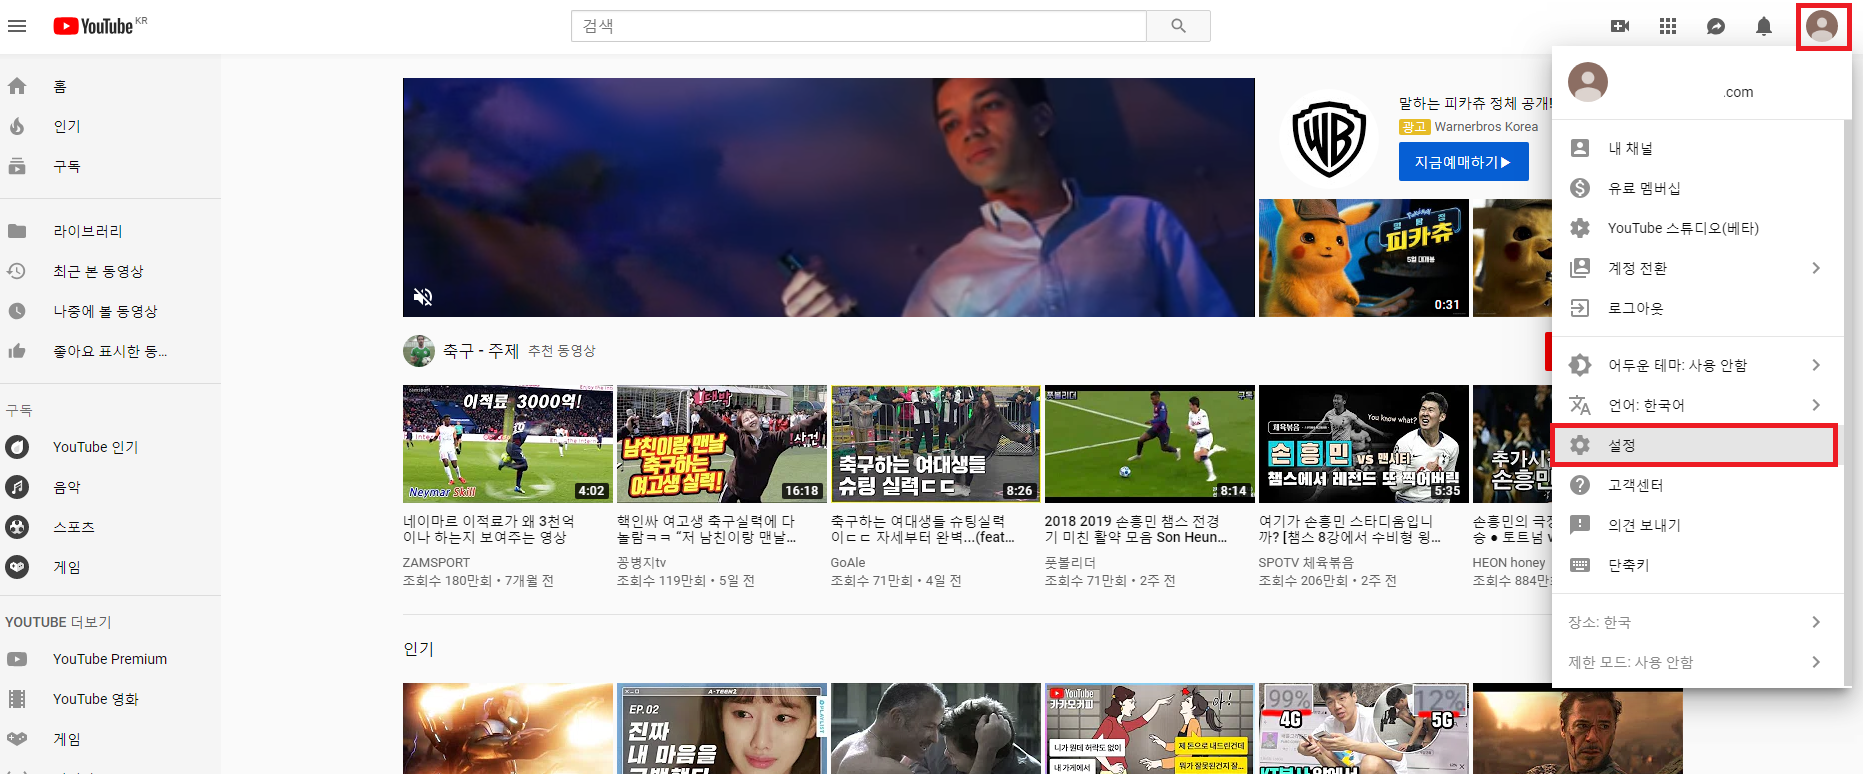The image size is (1863, 774).
Task: Click 게임 under YOUTUBE 더보기
Action: tap(66, 739)
